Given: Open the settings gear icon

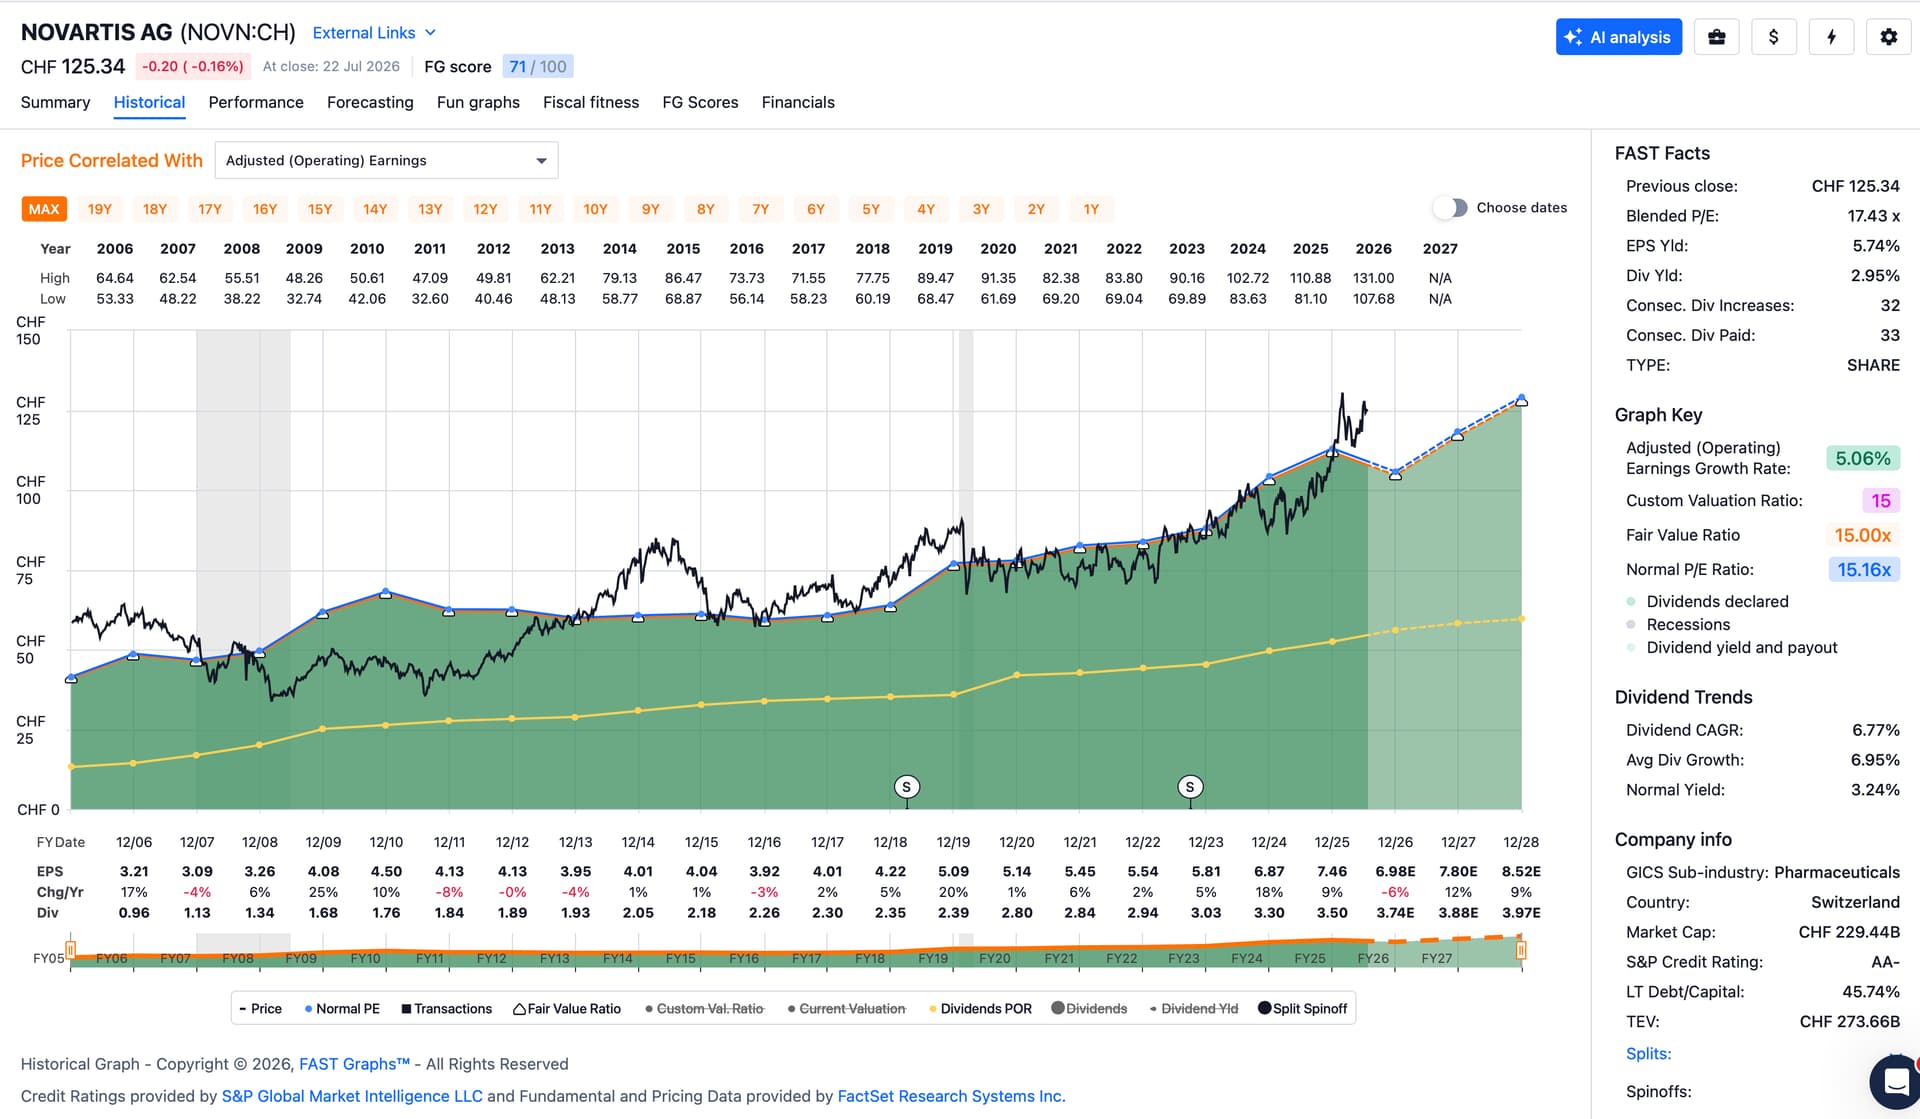Looking at the screenshot, I should pyautogui.click(x=1888, y=37).
